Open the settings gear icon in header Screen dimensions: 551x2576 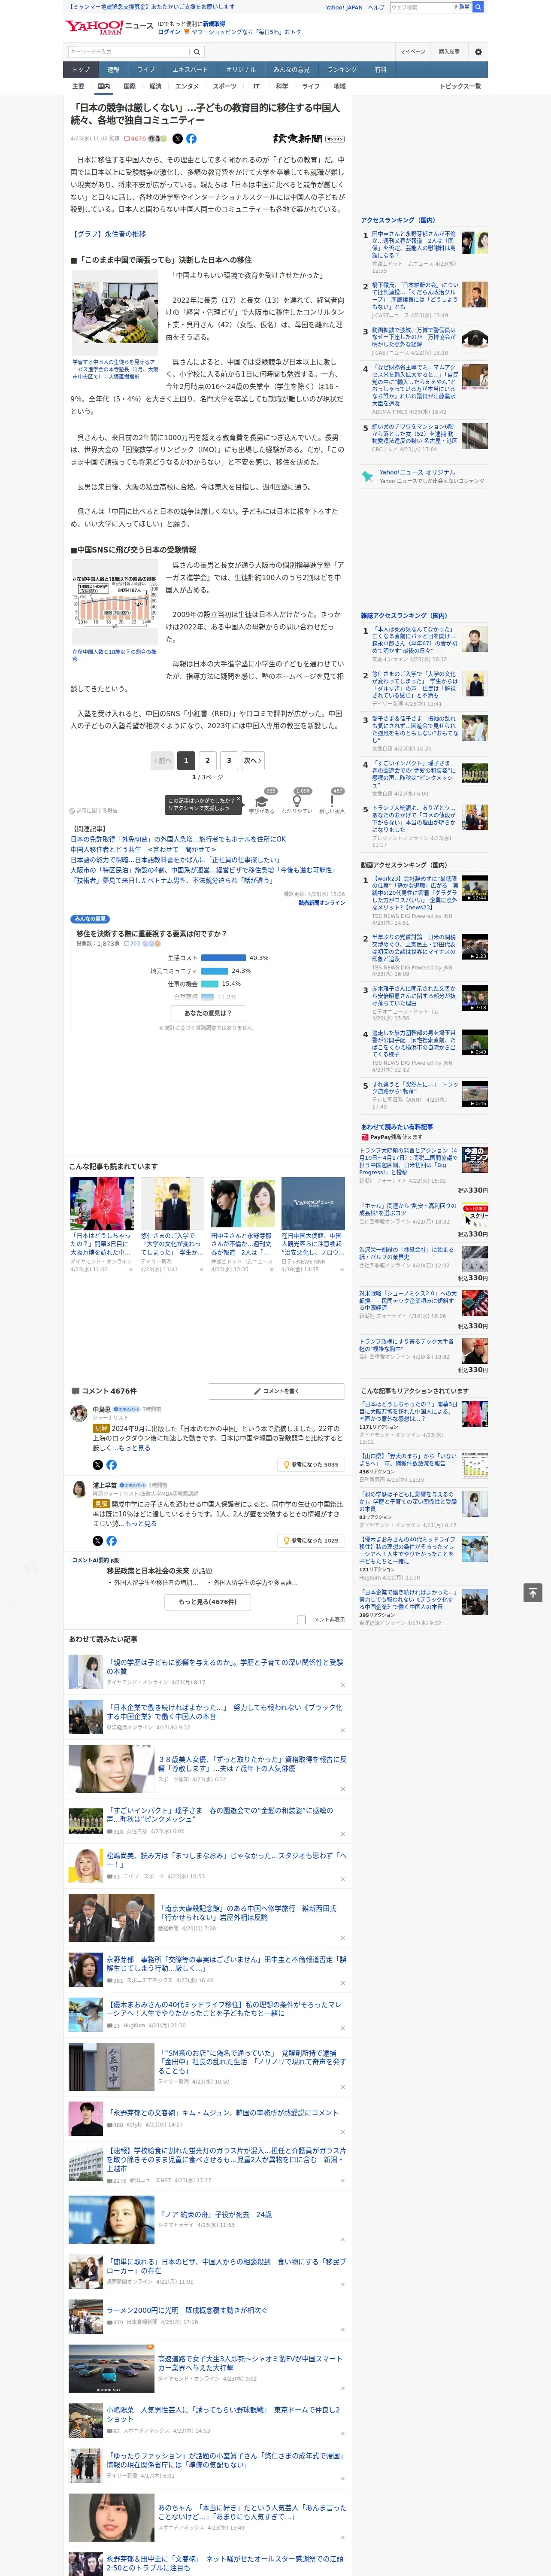[x=478, y=51]
